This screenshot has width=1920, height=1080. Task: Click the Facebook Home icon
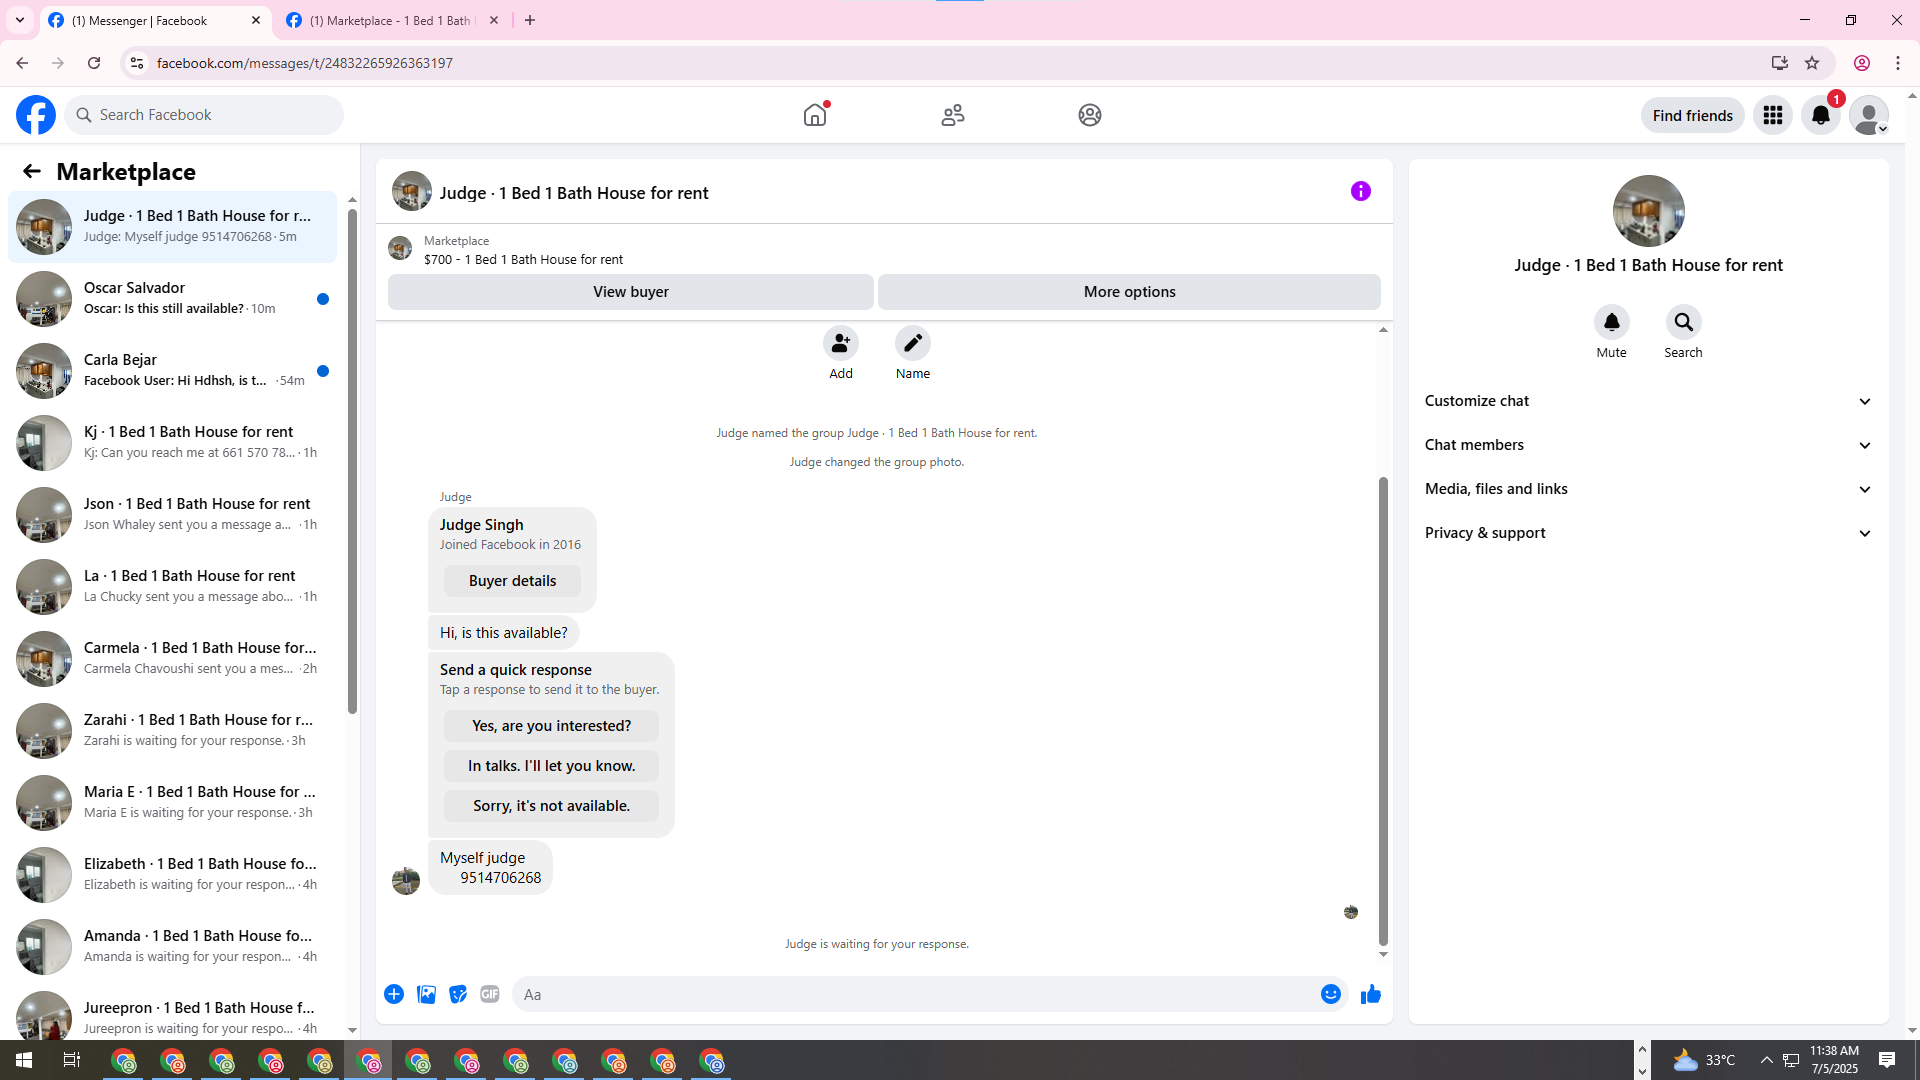point(815,115)
